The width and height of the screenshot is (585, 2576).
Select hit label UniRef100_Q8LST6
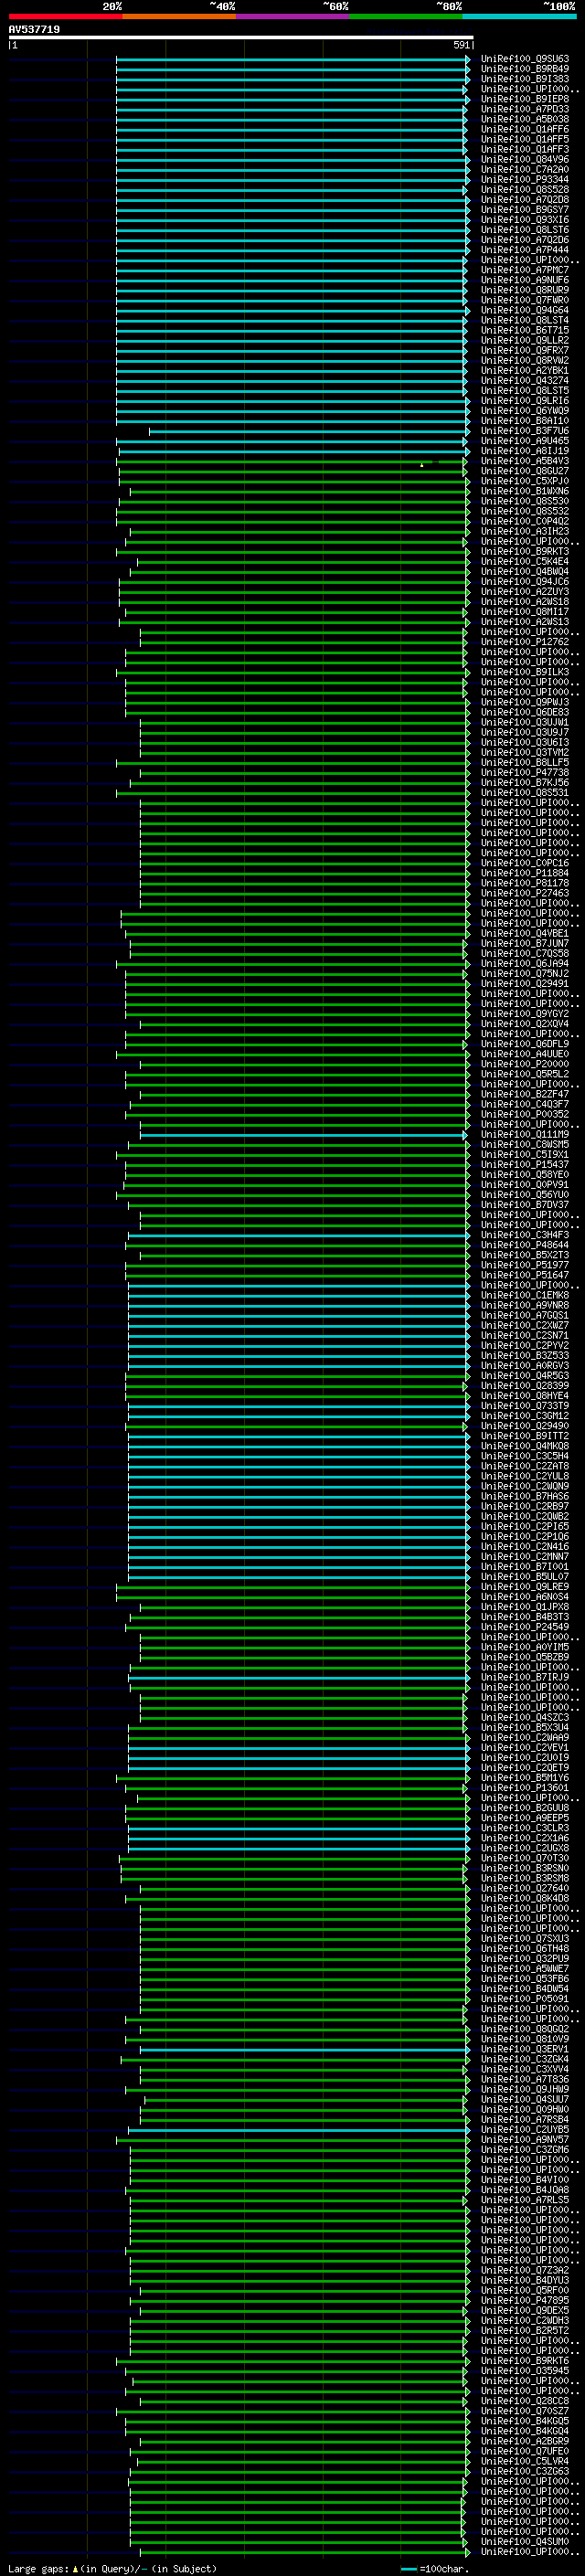point(525,230)
